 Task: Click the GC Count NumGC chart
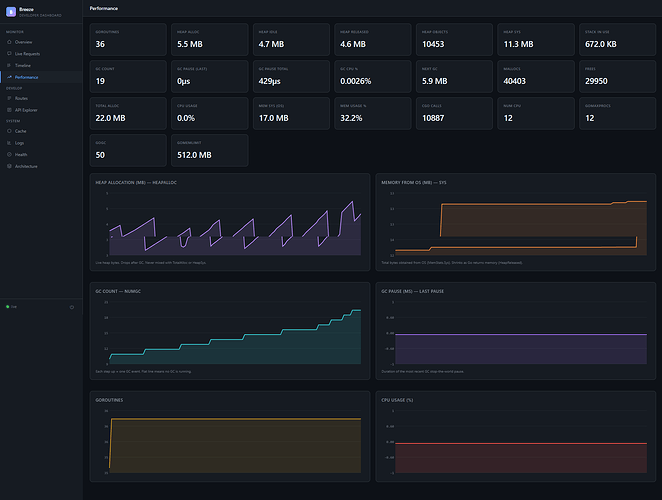tap(230, 331)
